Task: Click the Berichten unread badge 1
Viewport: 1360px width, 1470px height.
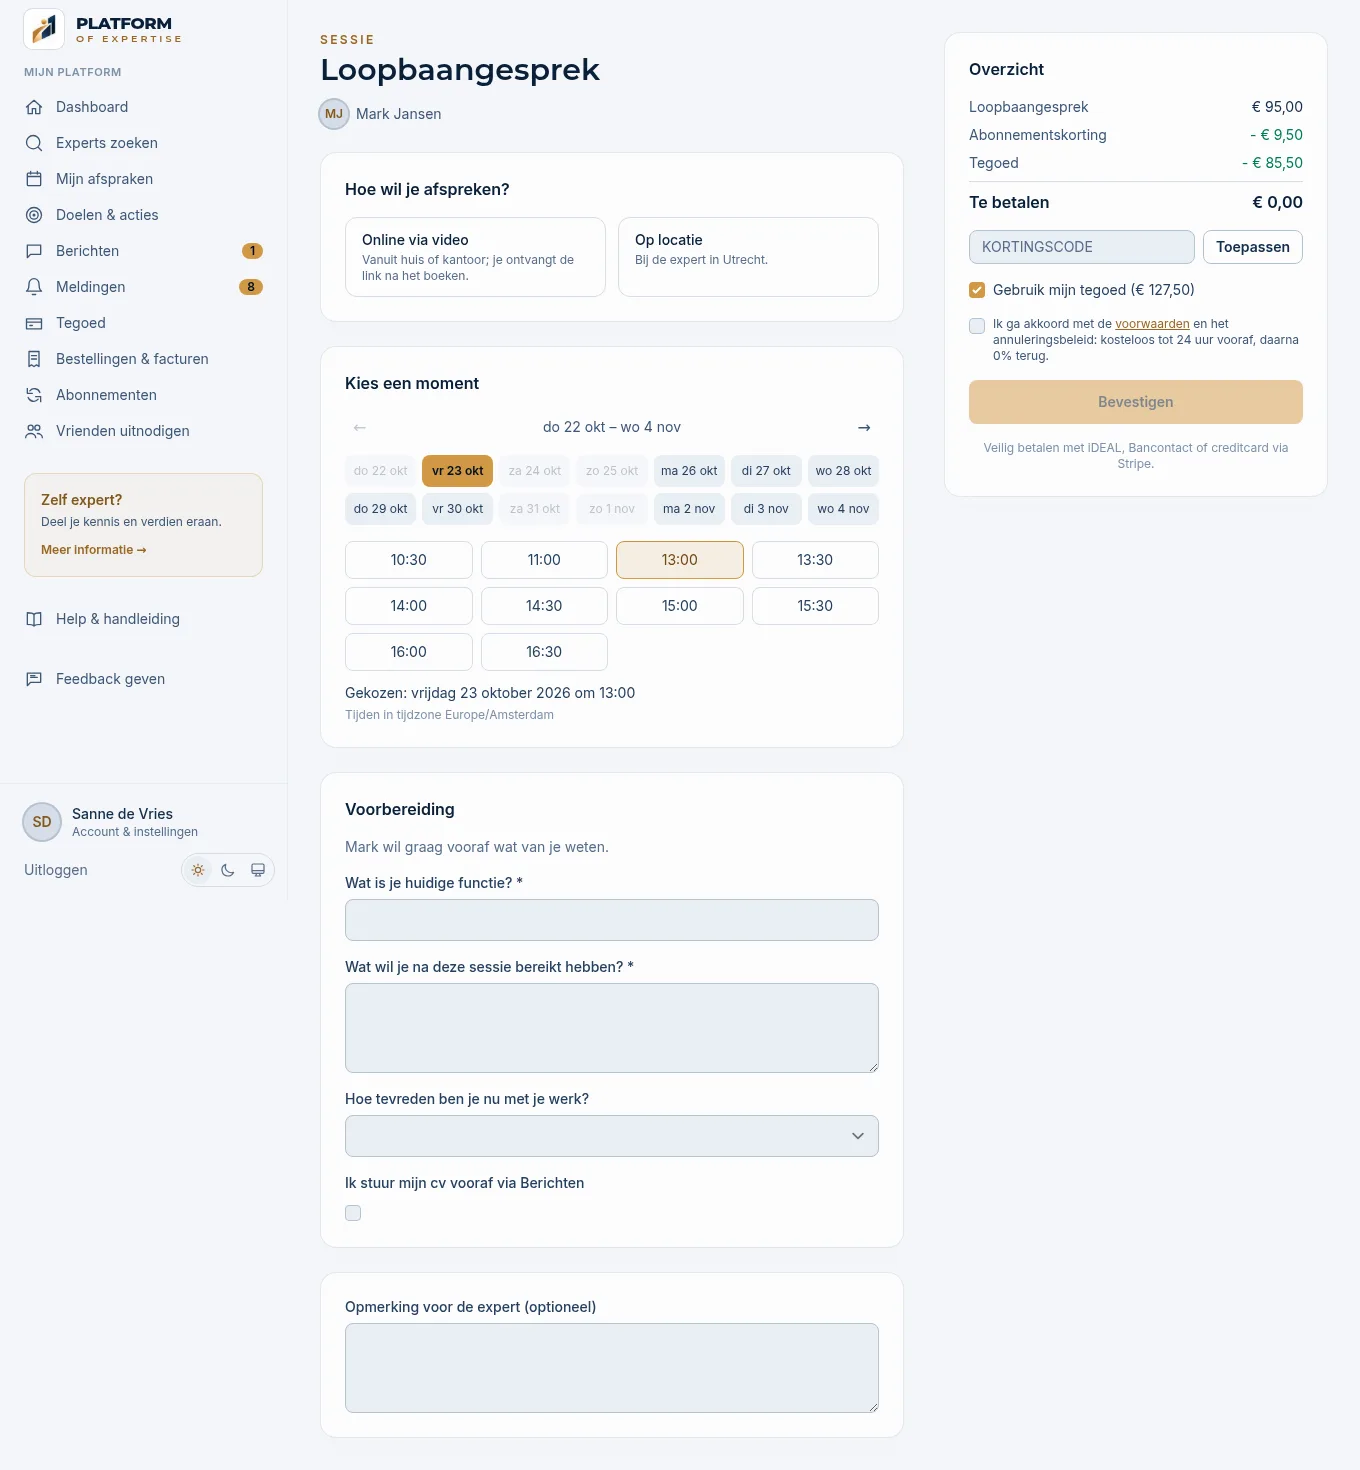Action: tap(253, 251)
